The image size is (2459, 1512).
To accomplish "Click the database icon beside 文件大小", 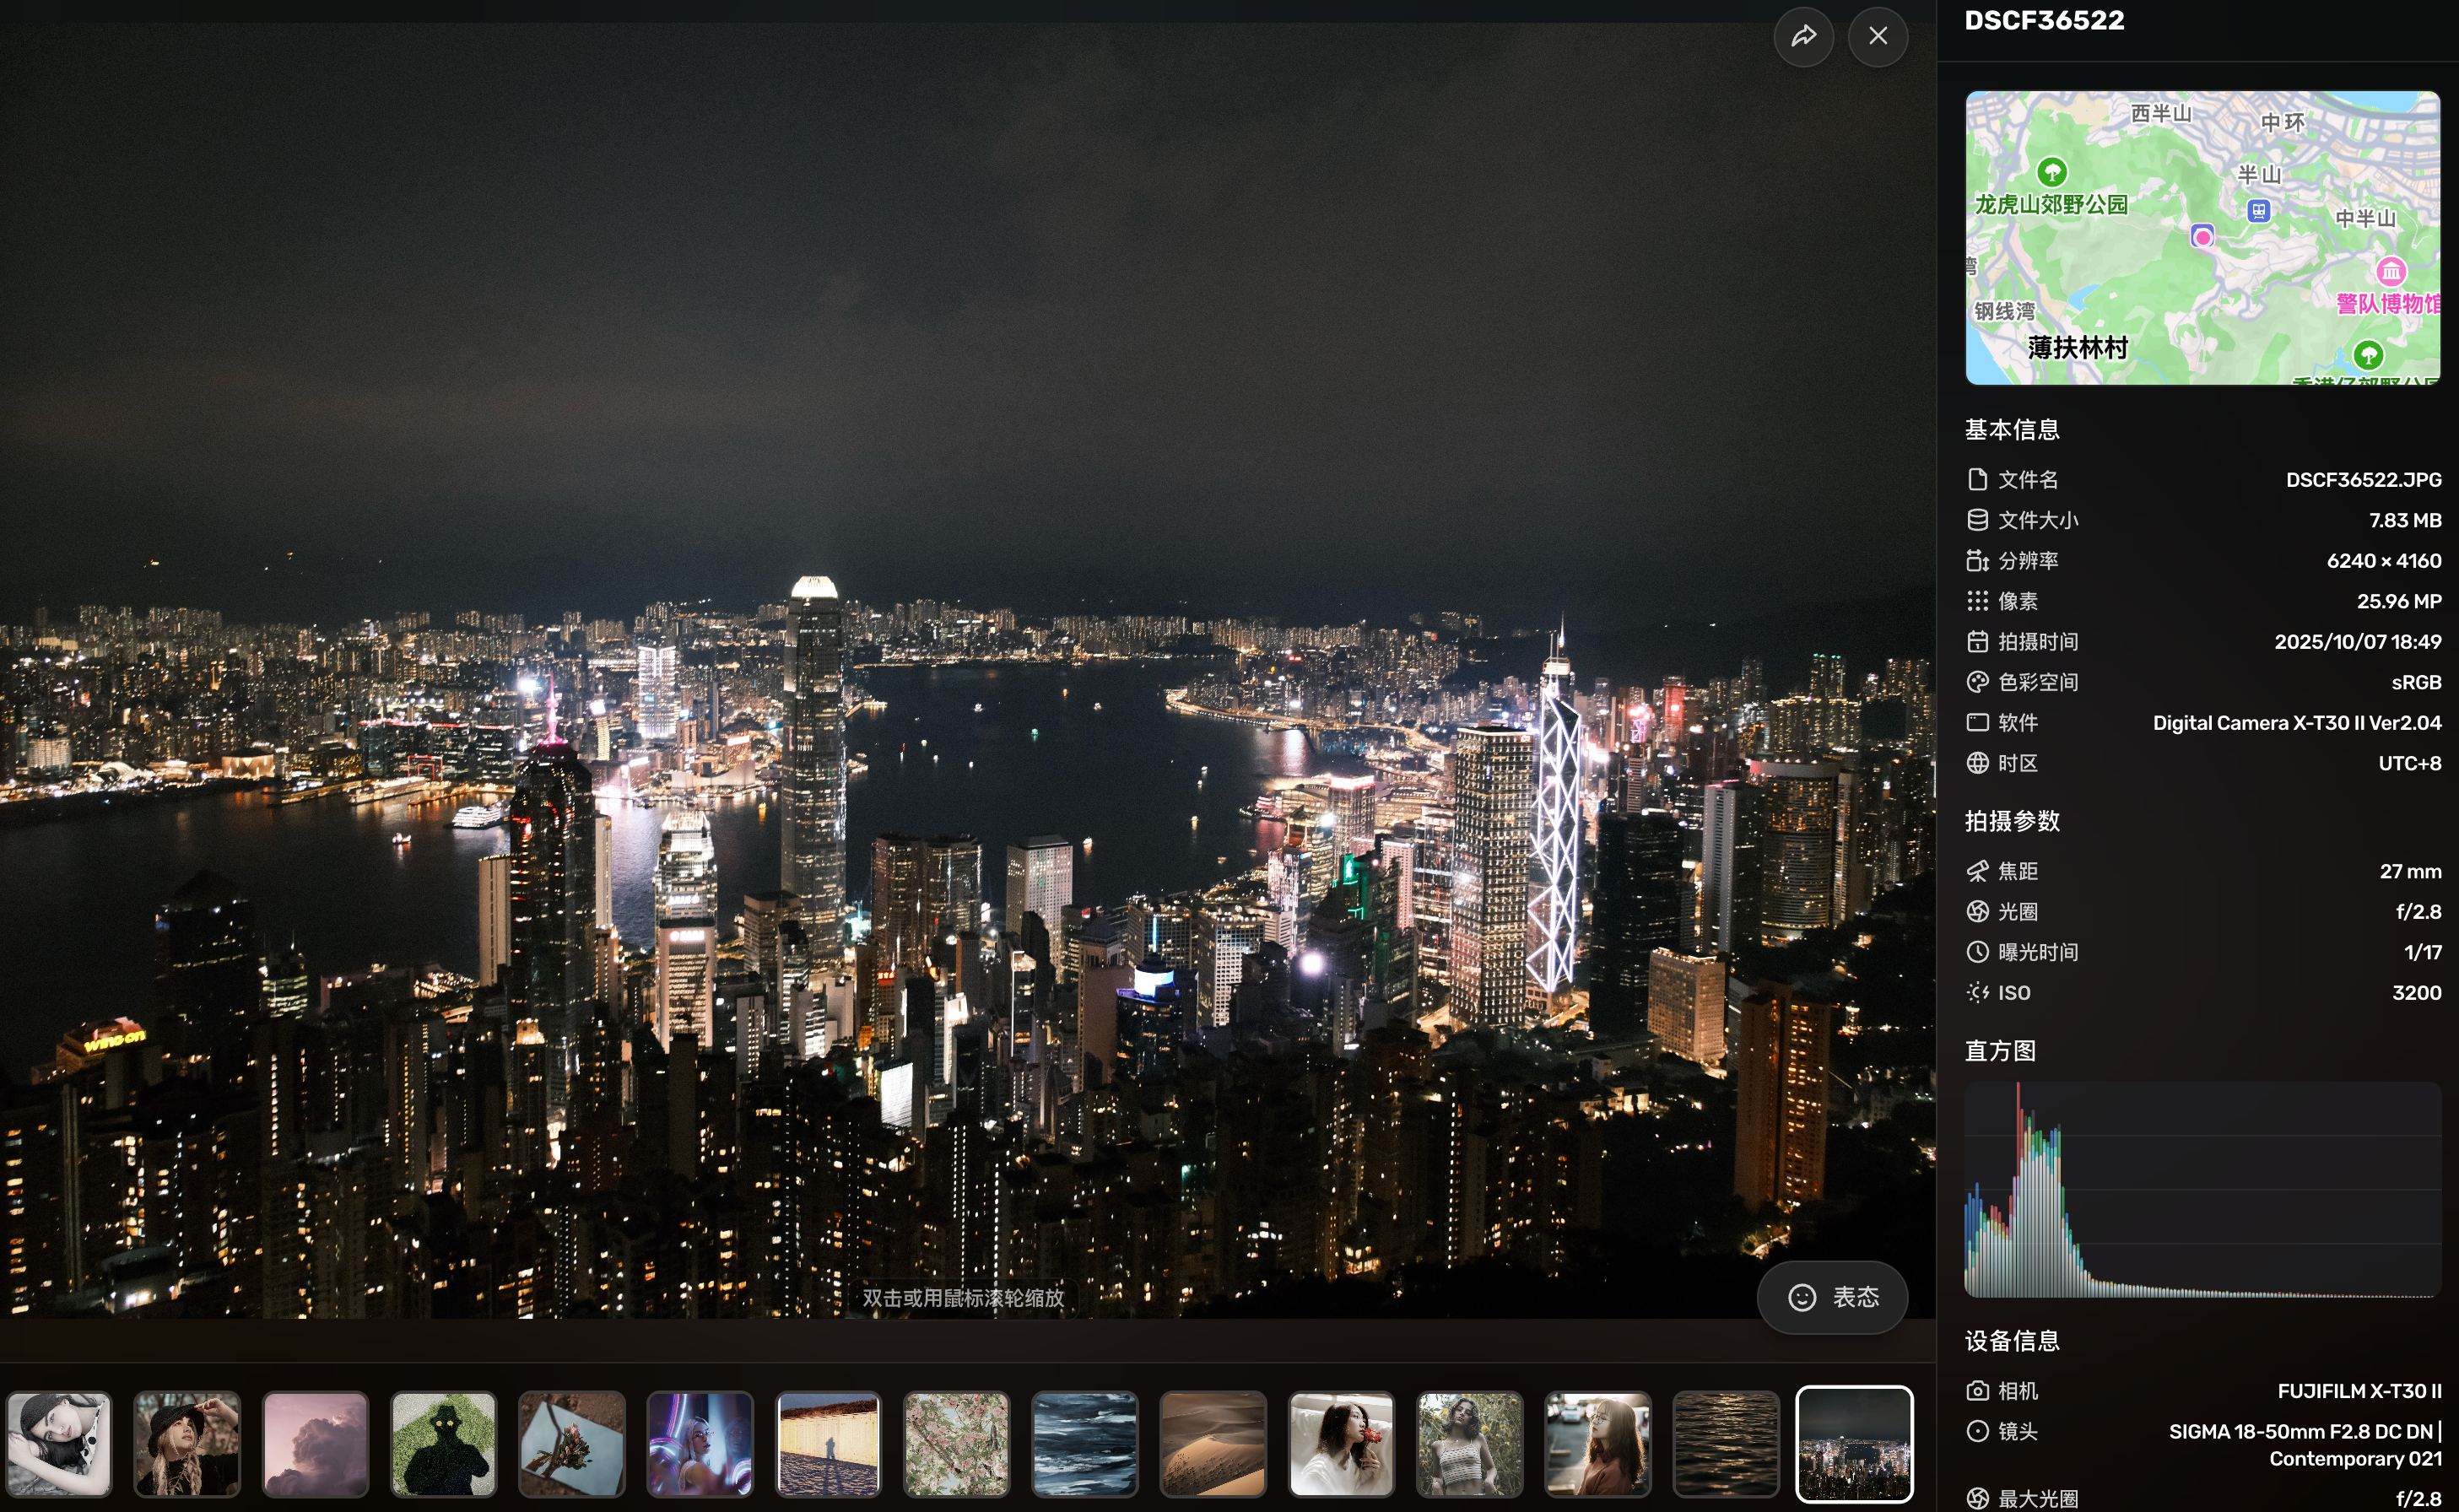I will (x=1977, y=520).
